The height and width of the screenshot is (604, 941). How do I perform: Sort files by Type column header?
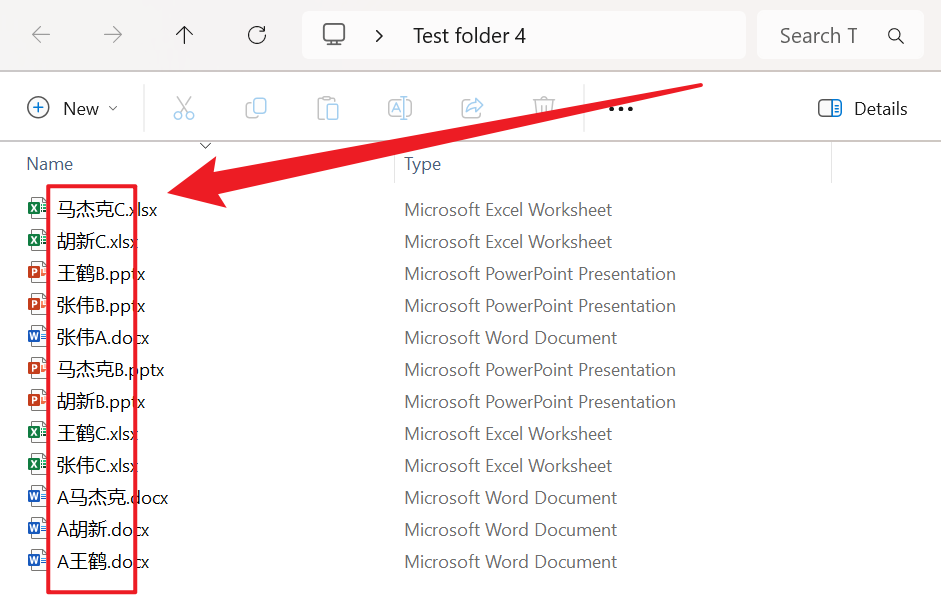[x=423, y=164]
